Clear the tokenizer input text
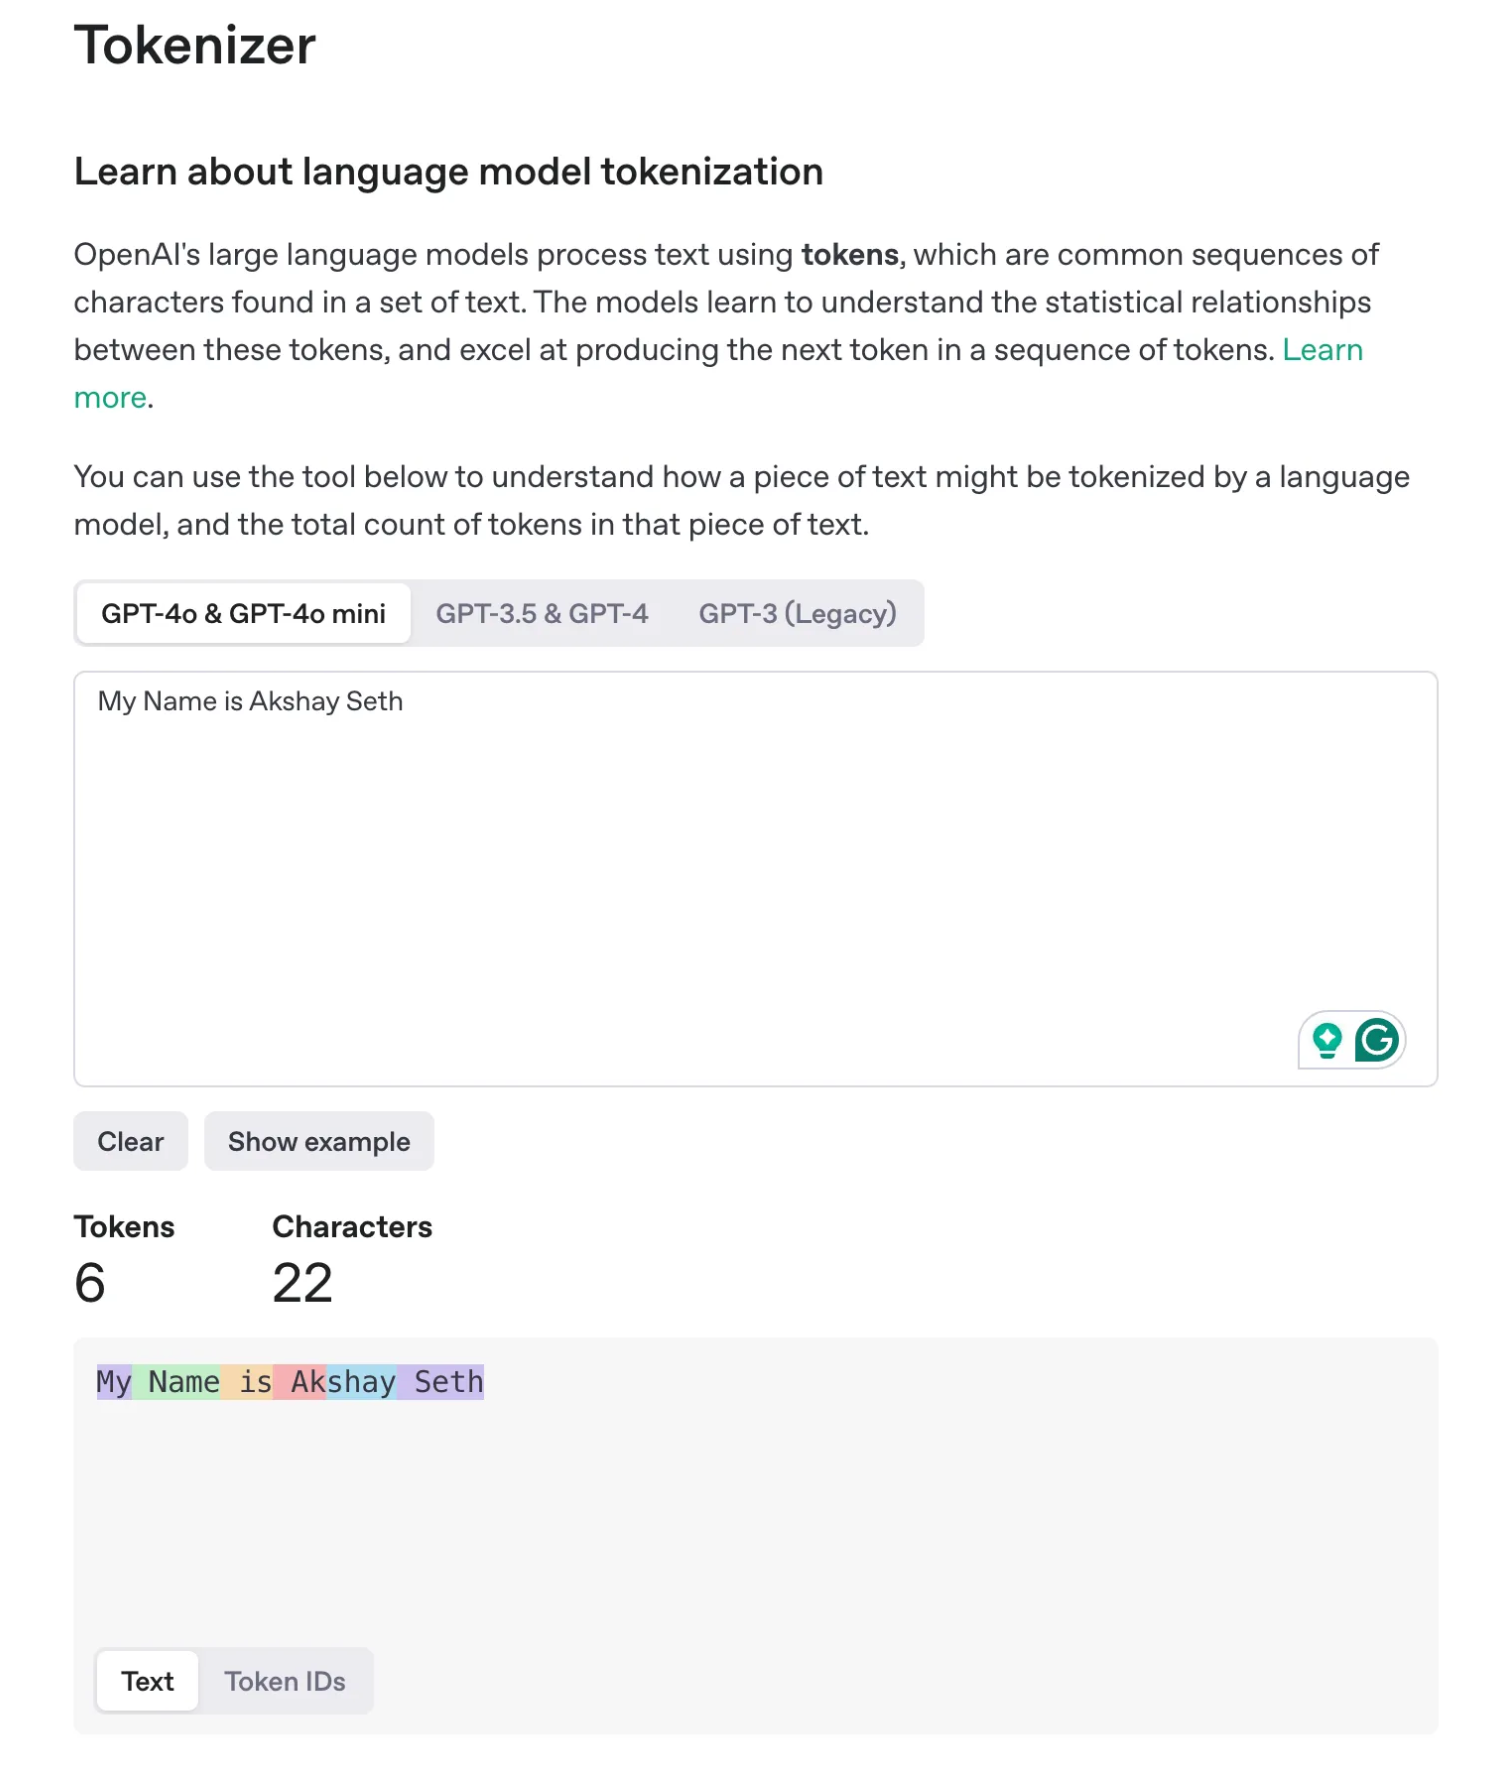The height and width of the screenshot is (1770, 1492). point(131,1141)
